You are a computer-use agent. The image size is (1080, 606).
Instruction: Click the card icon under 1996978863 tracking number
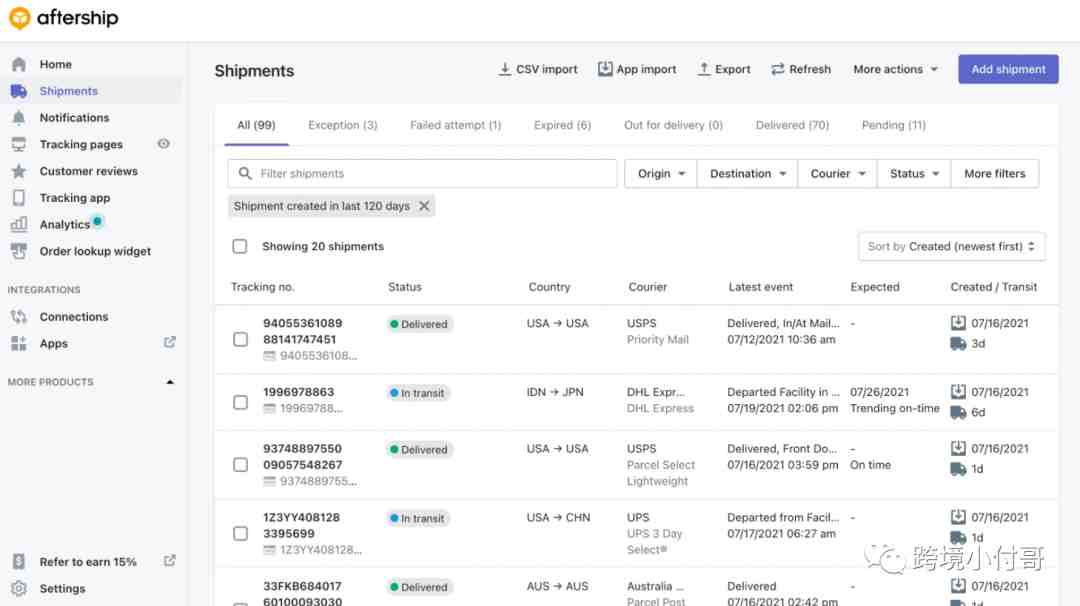tap(269, 408)
